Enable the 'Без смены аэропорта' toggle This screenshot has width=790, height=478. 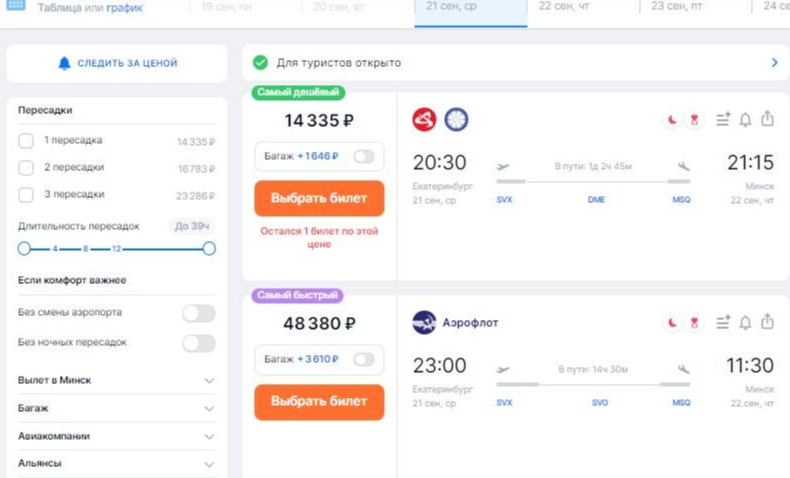[198, 313]
